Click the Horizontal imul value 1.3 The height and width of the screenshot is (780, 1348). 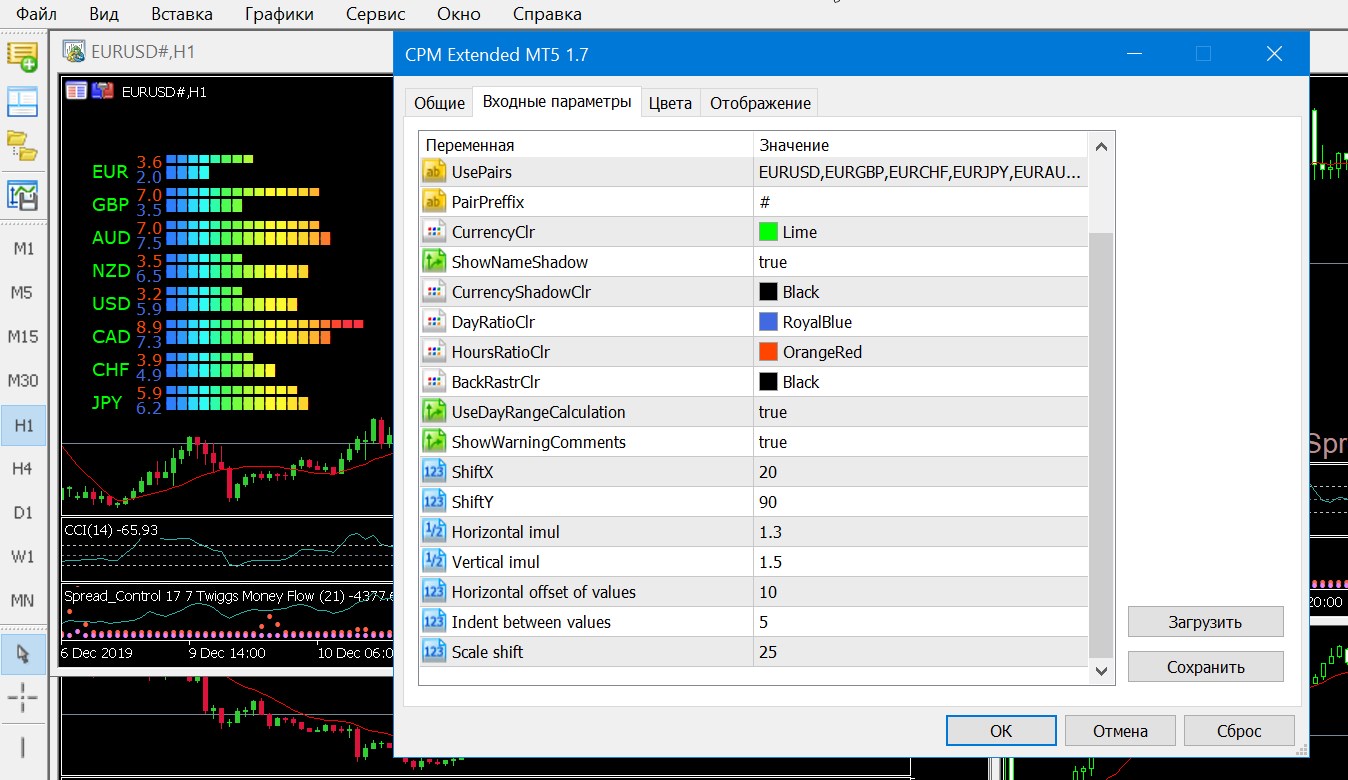[770, 532]
